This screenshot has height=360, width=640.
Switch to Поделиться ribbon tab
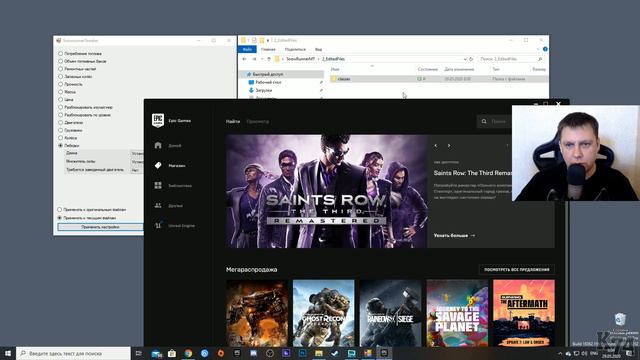click(x=295, y=49)
